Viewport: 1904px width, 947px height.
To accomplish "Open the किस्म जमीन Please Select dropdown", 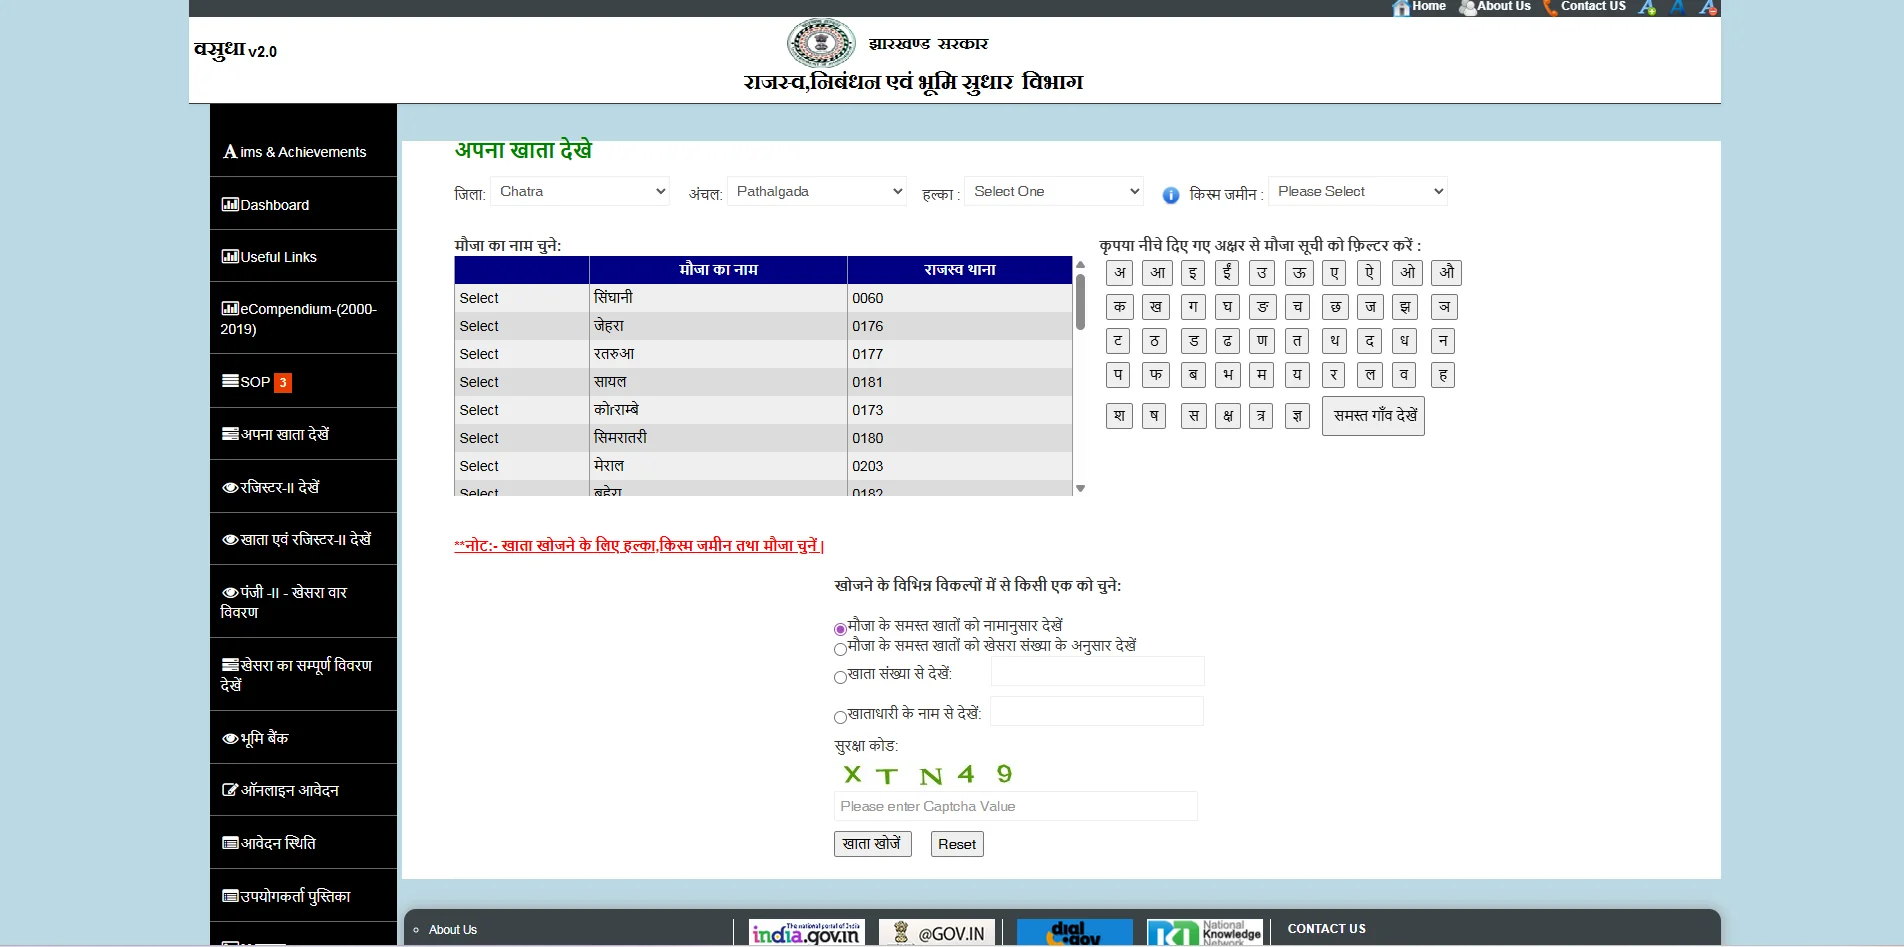I will coord(1357,191).
